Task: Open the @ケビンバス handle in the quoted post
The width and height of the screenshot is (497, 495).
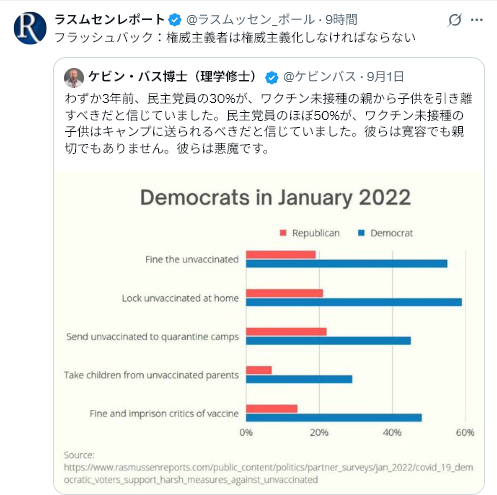Action: [319, 77]
